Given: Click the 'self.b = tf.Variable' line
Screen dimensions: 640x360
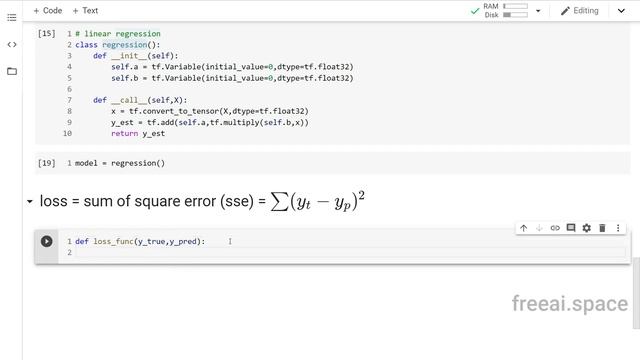Looking at the screenshot, I should [x=232, y=78].
